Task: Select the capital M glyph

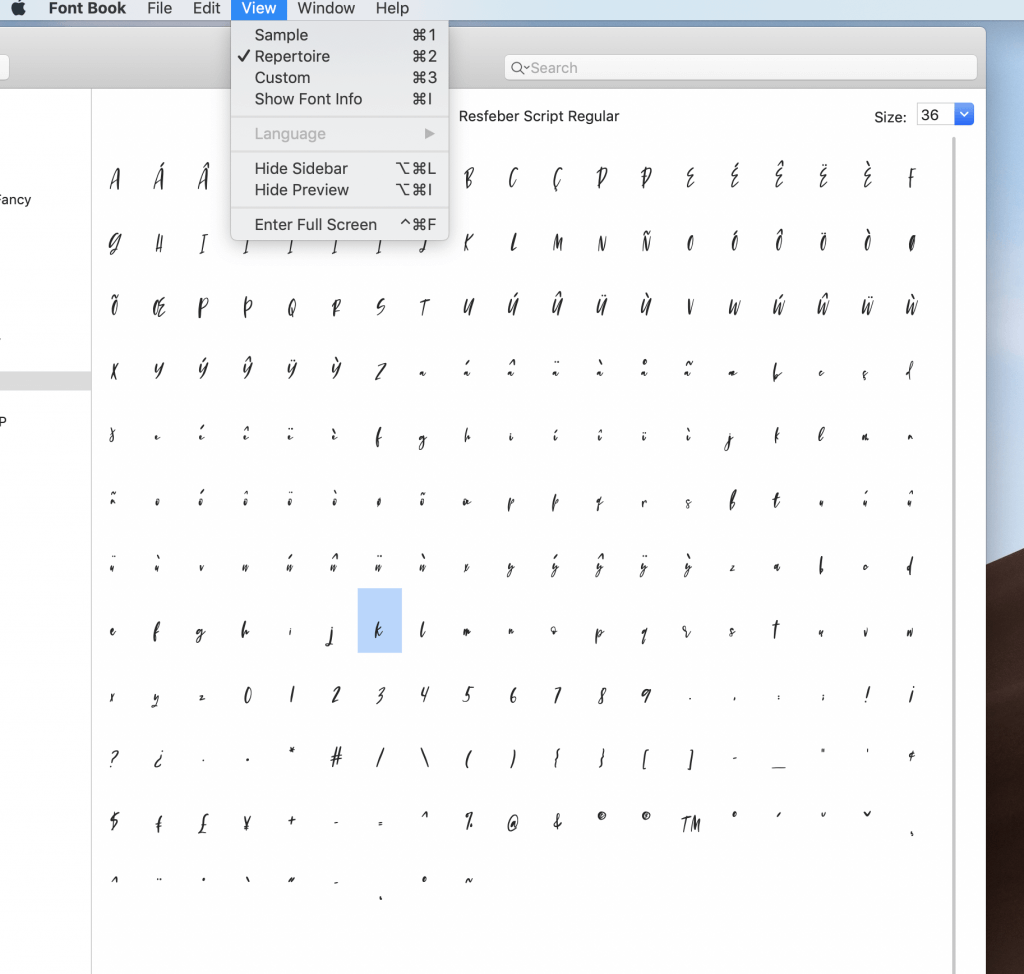Action: click(x=558, y=243)
